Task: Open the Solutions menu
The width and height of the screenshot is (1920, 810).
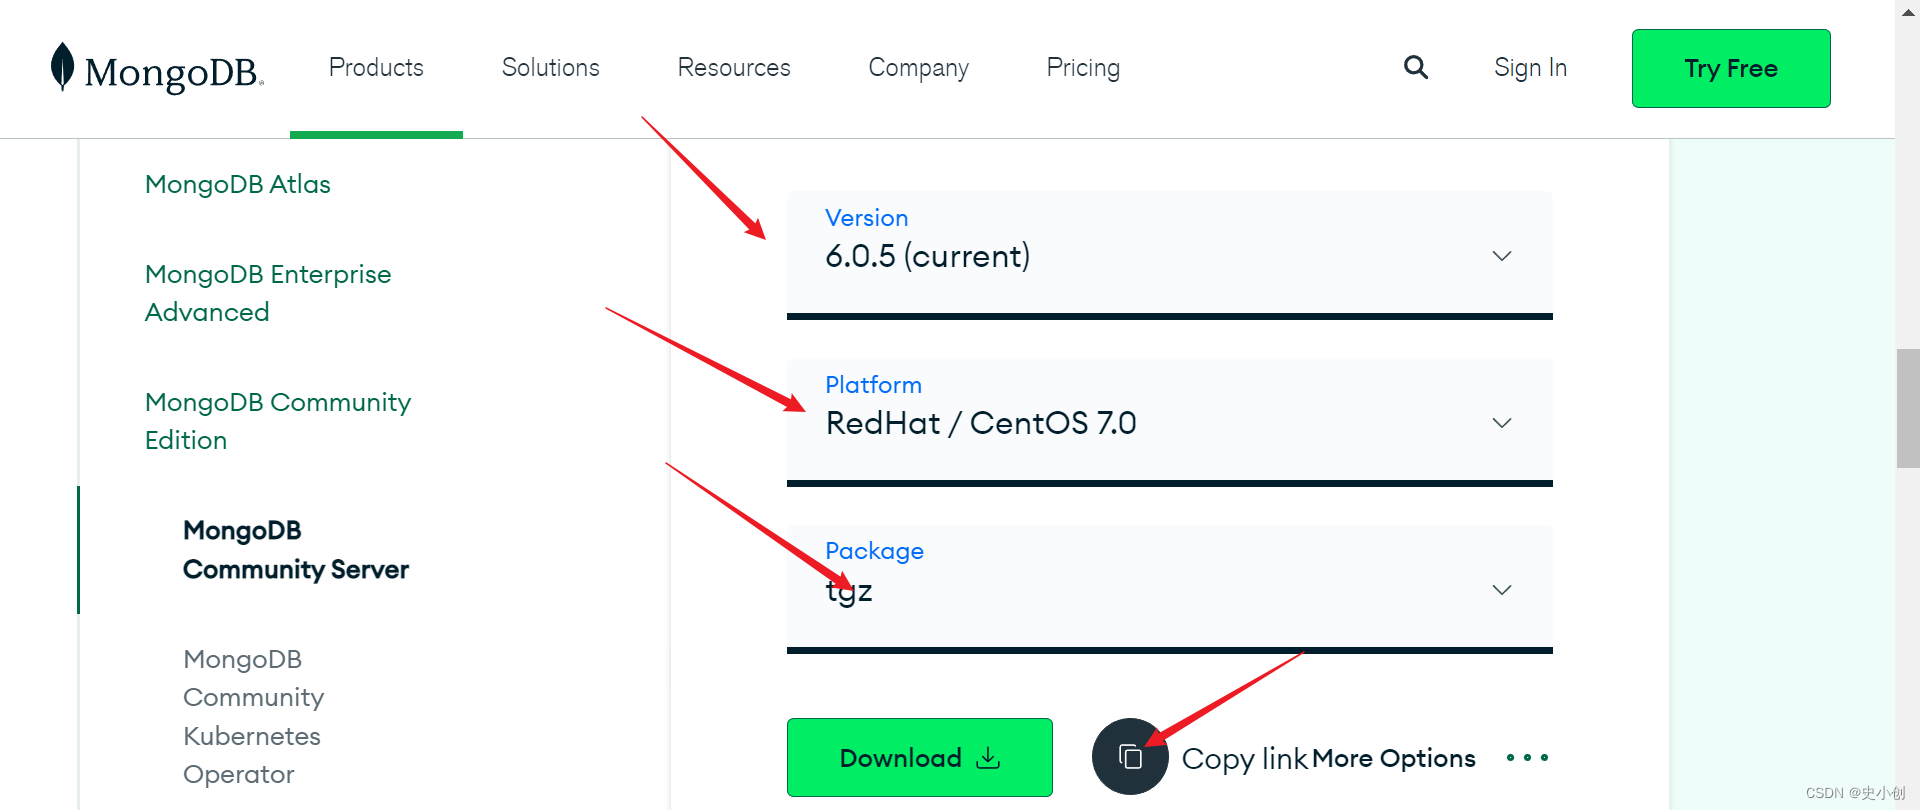Action: coord(551,67)
